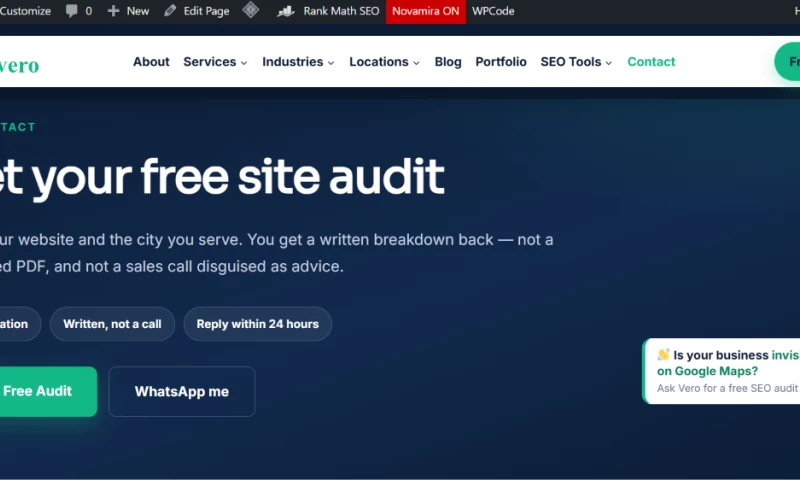Click the 'free site audit' heading

click(222, 177)
